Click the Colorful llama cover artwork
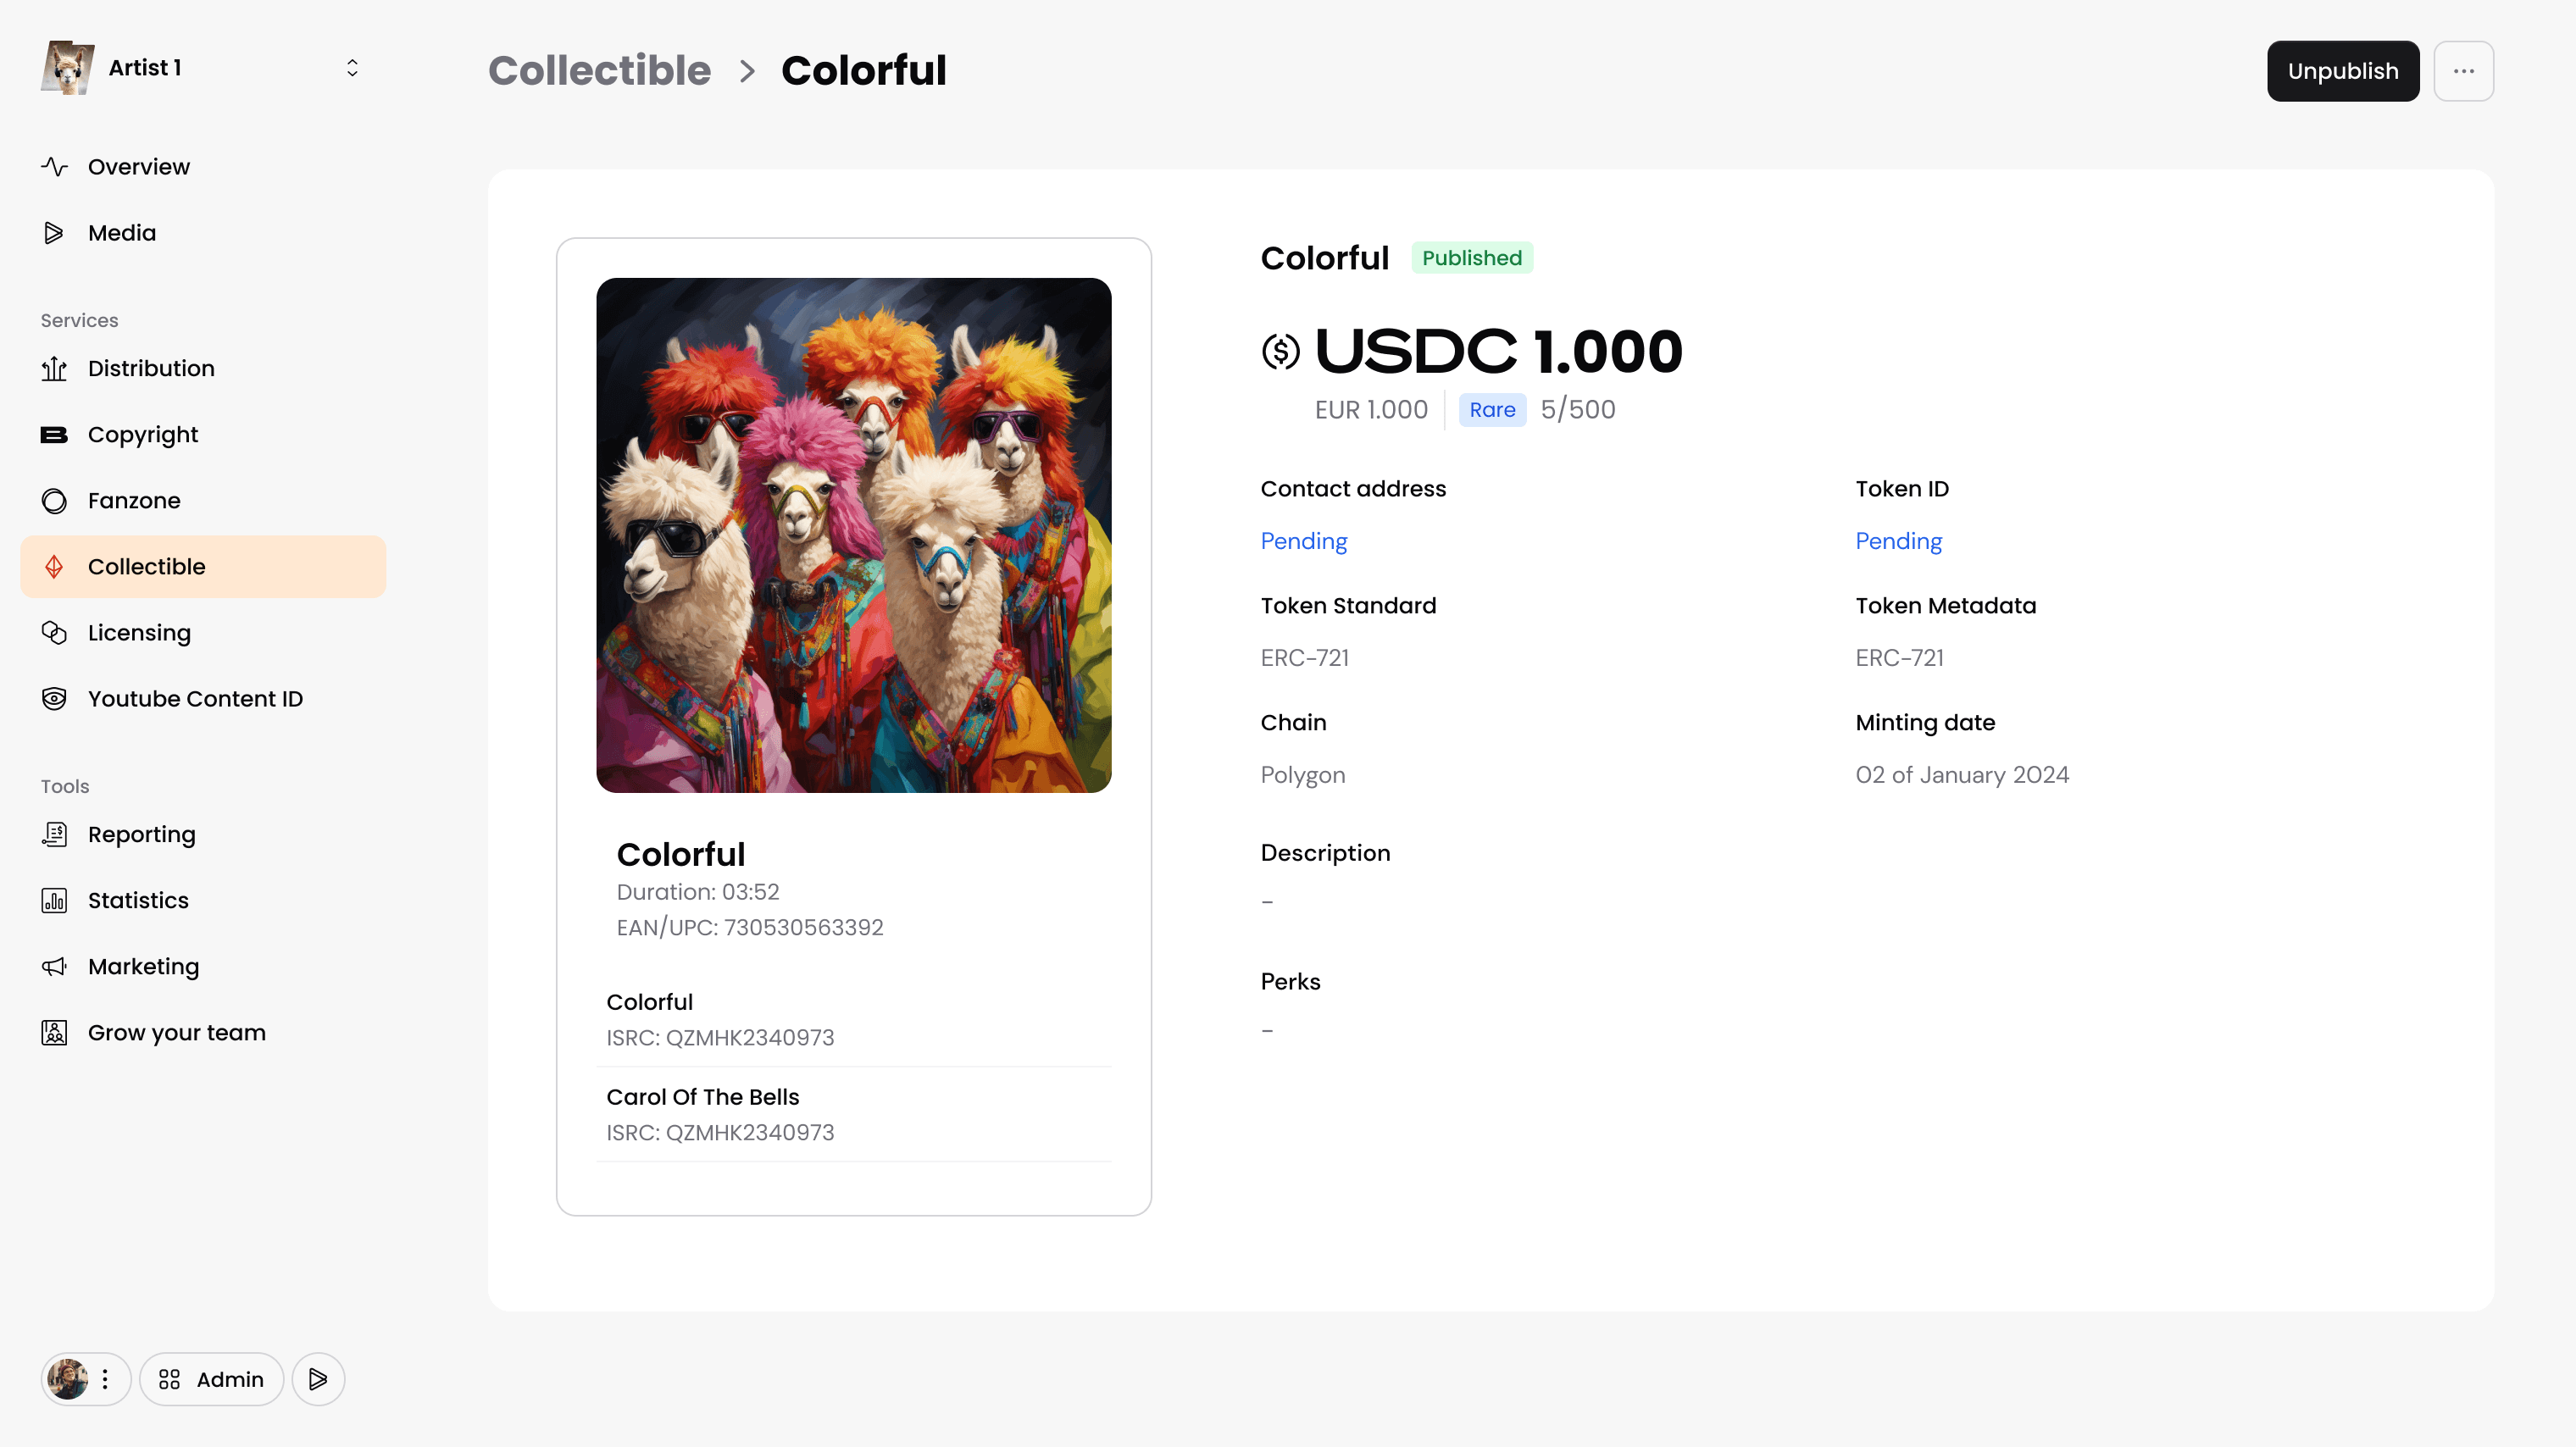This screenshot has height=1447, width=2576. coord(853,535)
